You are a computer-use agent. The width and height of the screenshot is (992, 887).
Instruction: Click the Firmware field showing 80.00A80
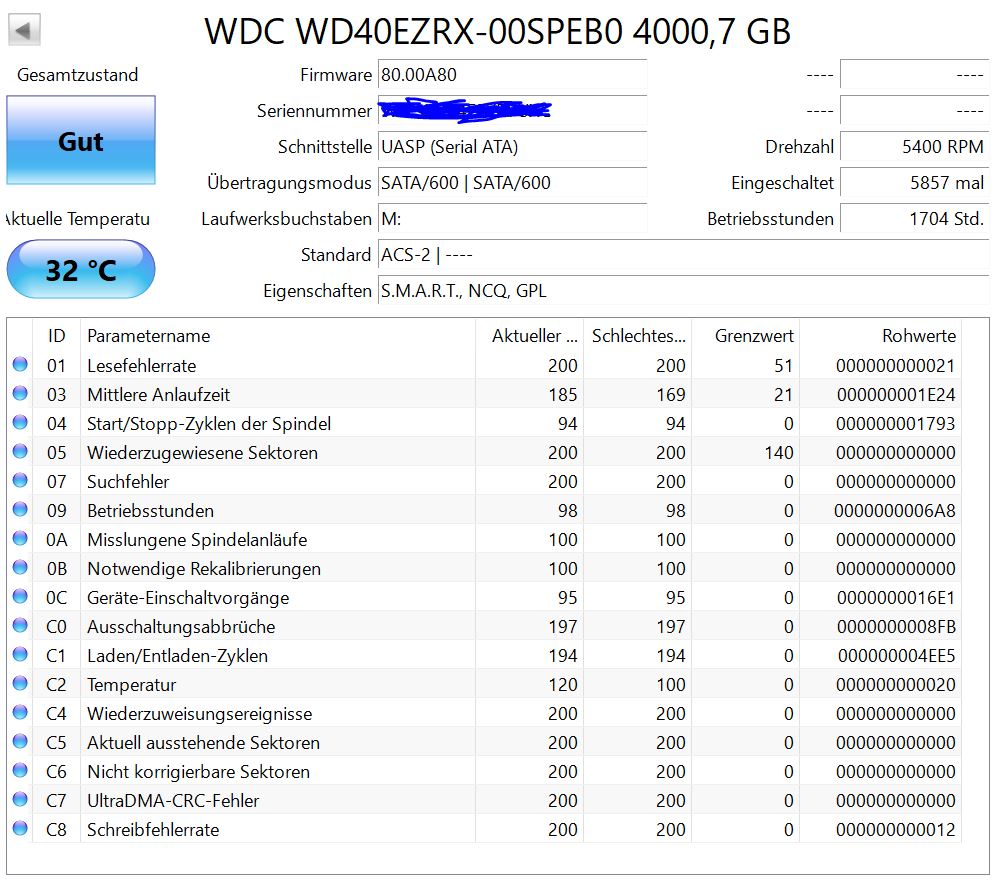point(512,75)
